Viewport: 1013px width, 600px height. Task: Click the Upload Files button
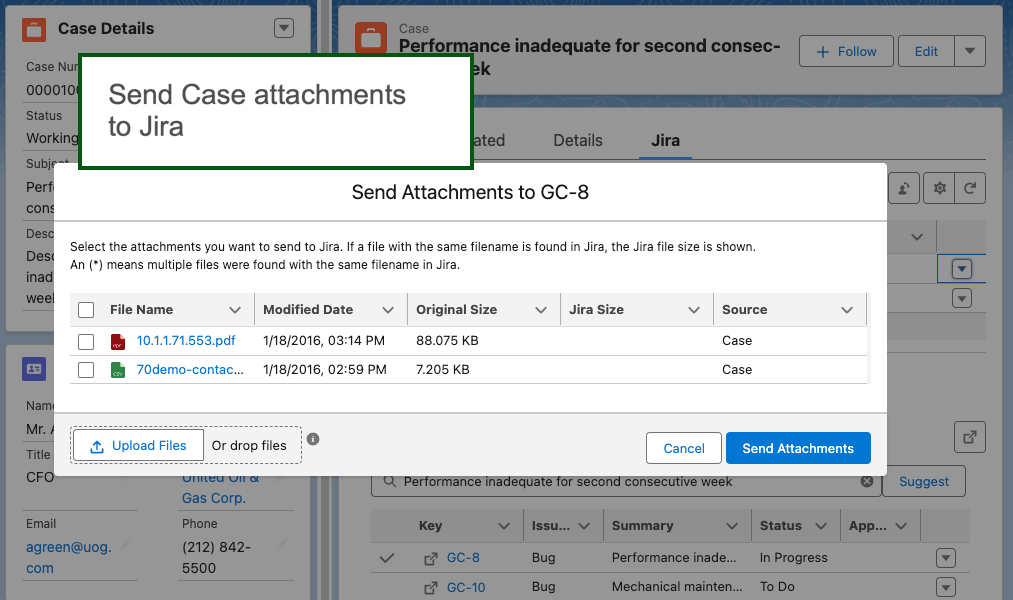(138, 446)
